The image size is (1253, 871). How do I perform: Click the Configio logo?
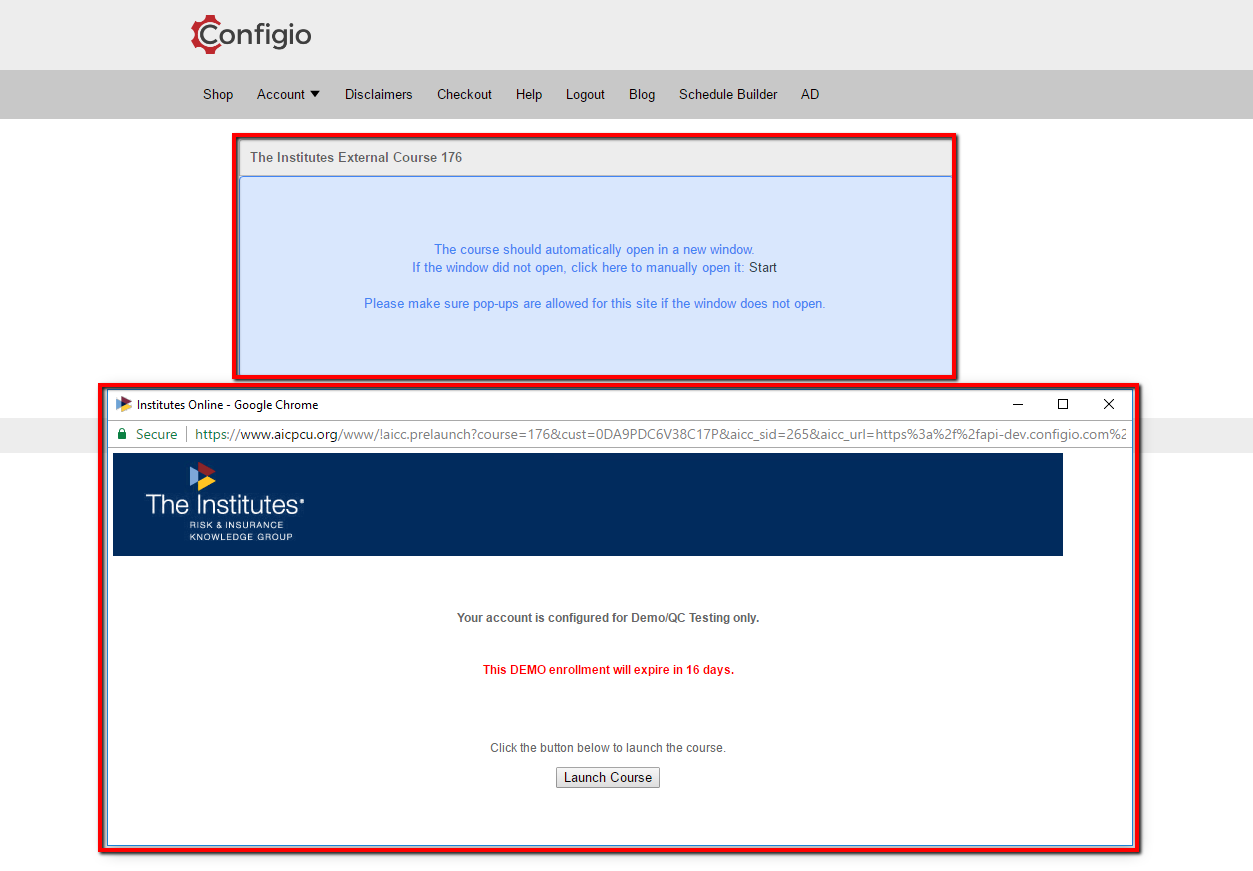(251, 35)
